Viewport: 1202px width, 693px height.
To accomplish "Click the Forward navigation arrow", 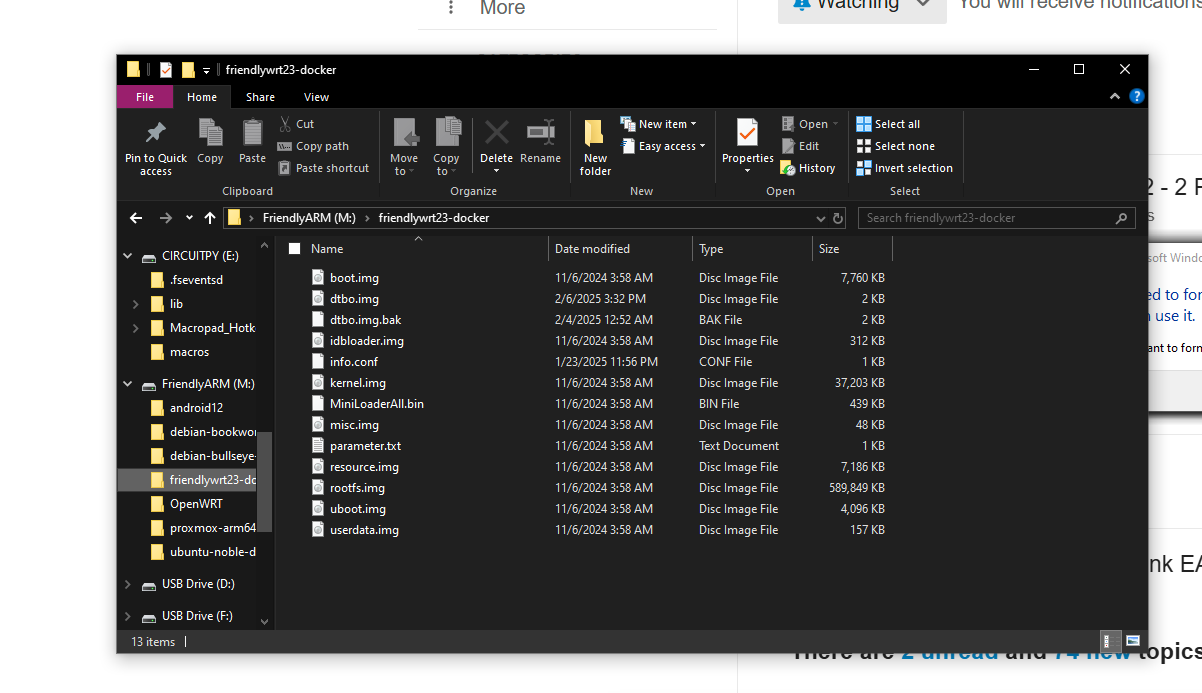I will (x=166, y=218).
